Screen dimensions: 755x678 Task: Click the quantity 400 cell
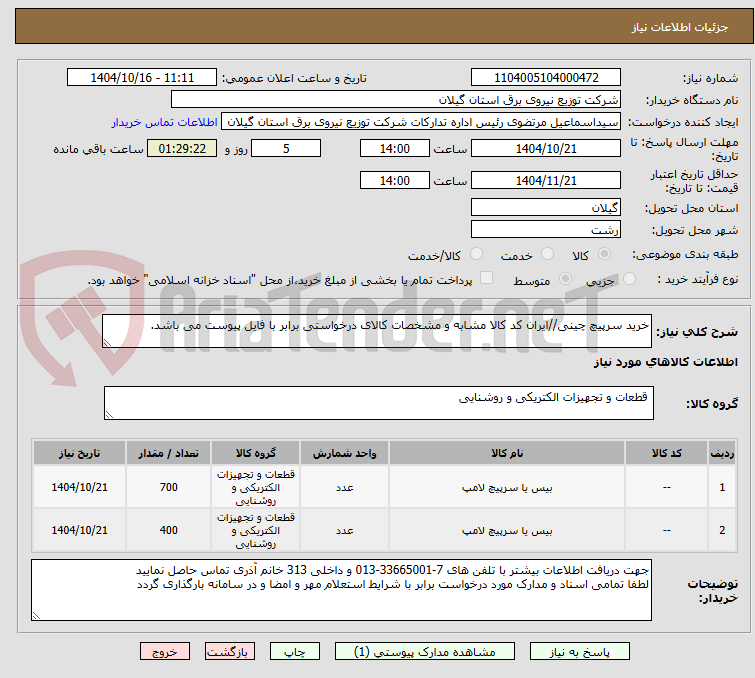[169, 530]
